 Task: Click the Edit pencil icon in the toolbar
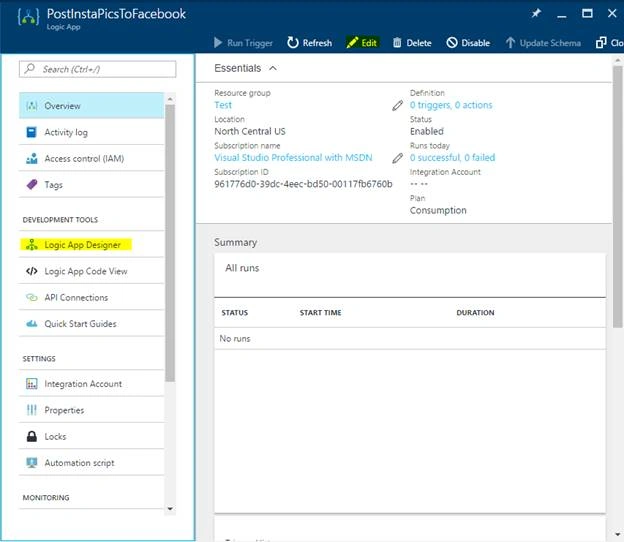coord(352,43)
